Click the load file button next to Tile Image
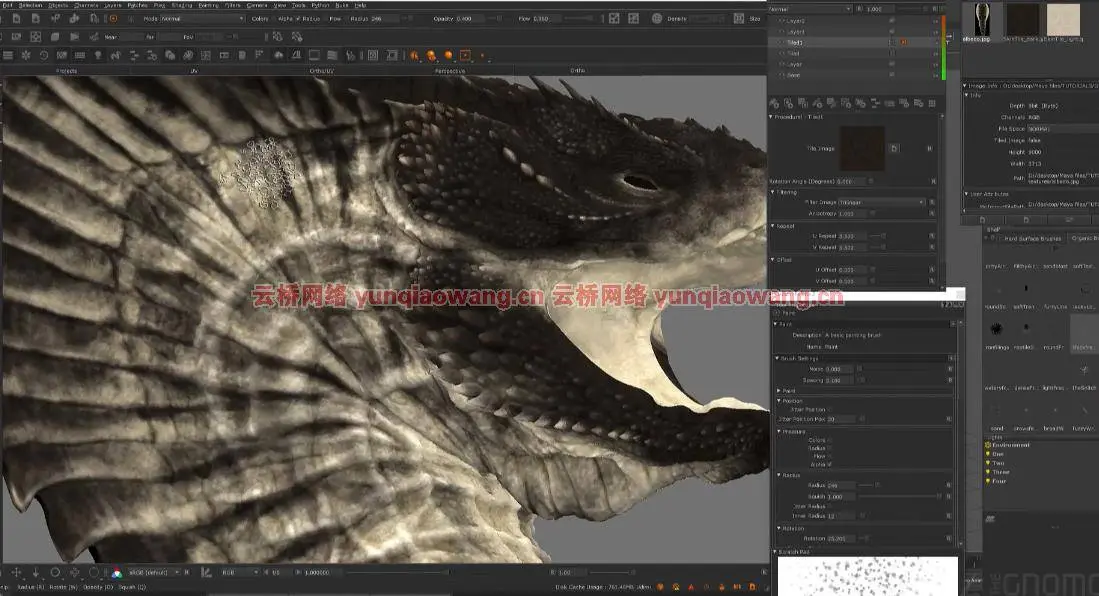The width and height of the screenshot is (1099, 596). (x=894, y=149)
